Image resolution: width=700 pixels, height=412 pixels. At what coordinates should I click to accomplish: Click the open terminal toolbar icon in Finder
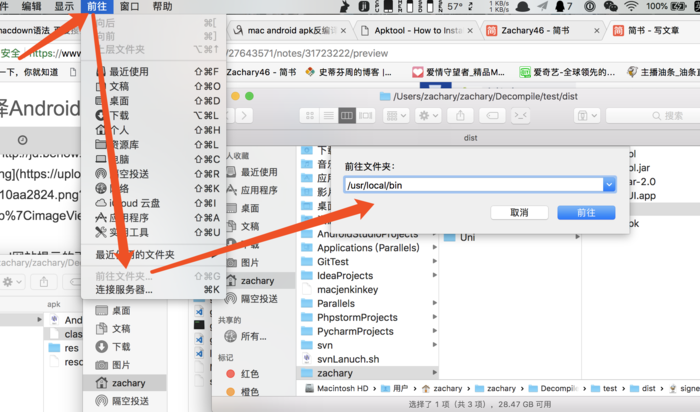pos(521,116)
